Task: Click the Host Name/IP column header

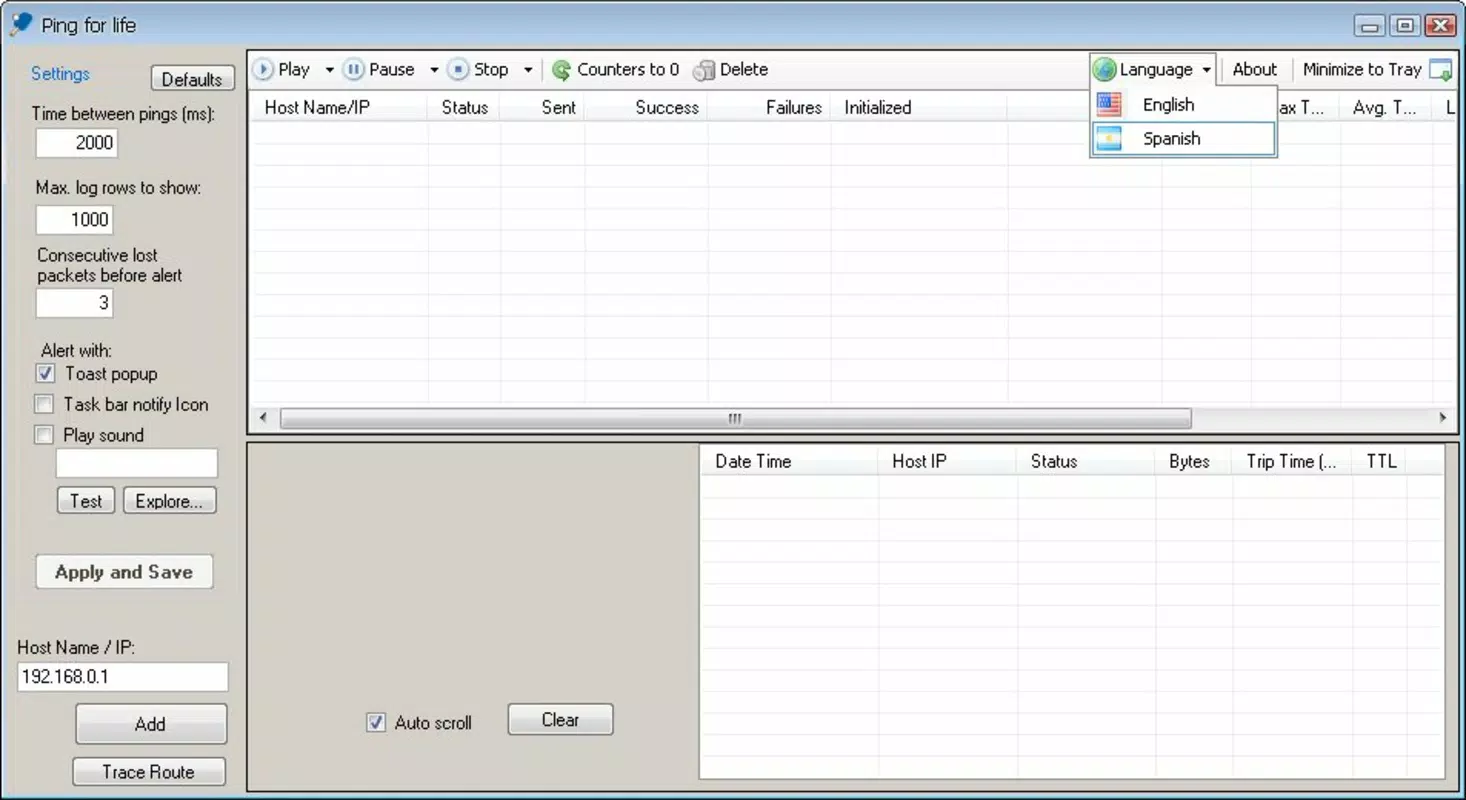Action: (338, 108)
